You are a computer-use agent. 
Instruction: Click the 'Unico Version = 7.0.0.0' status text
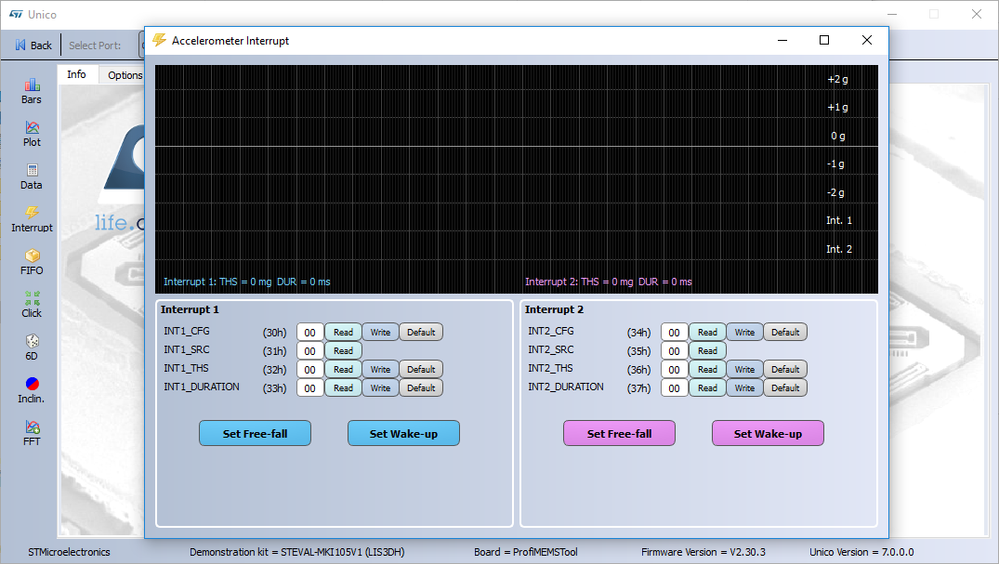pyautogui.click(x=861, y=552)
